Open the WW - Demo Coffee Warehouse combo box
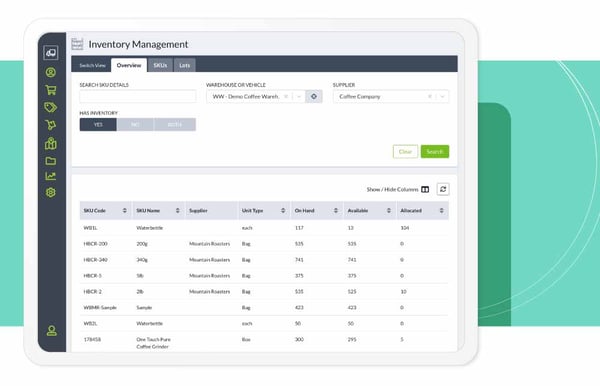This screenshot has height=386, width=600. (255, 96)
